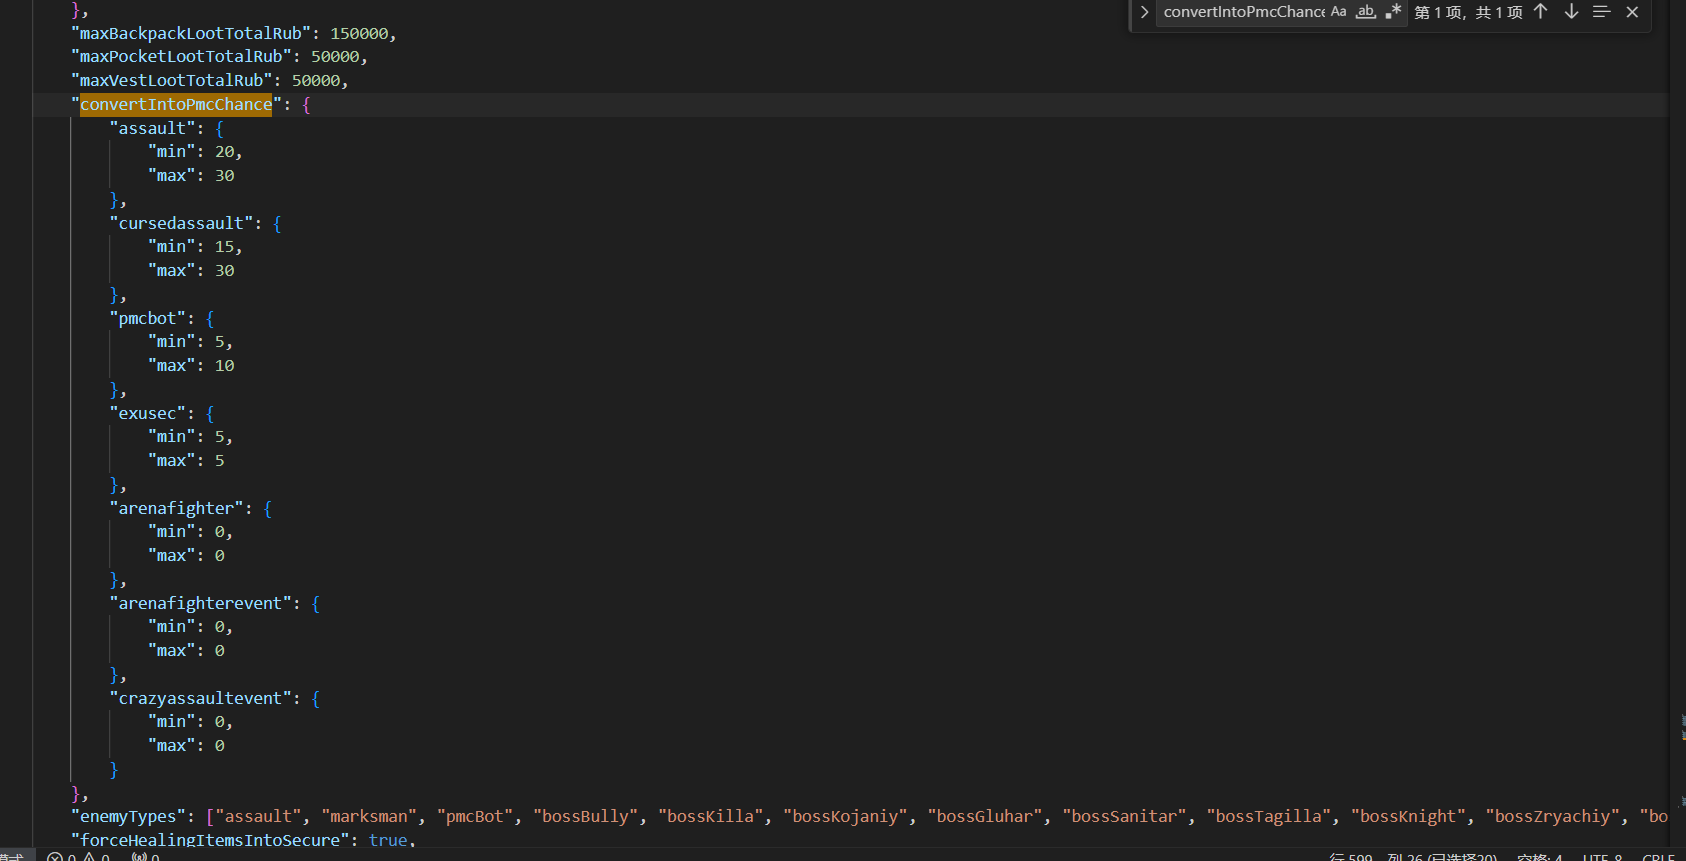
Task: Toggle Match Whole Word option
Action: click(1365, 12)
